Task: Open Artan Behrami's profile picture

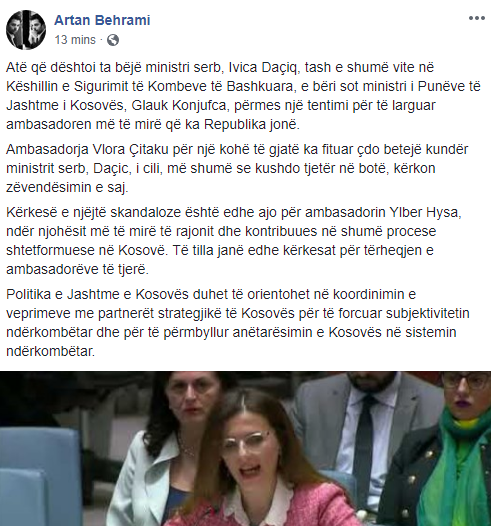Action: point(26,30)
